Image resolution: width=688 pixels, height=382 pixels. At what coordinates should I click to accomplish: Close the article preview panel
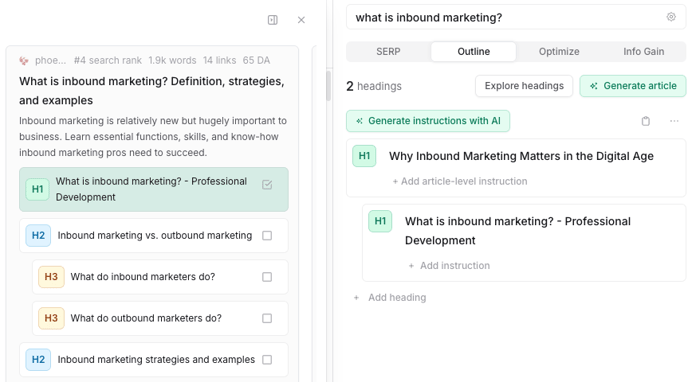point(301,20)
